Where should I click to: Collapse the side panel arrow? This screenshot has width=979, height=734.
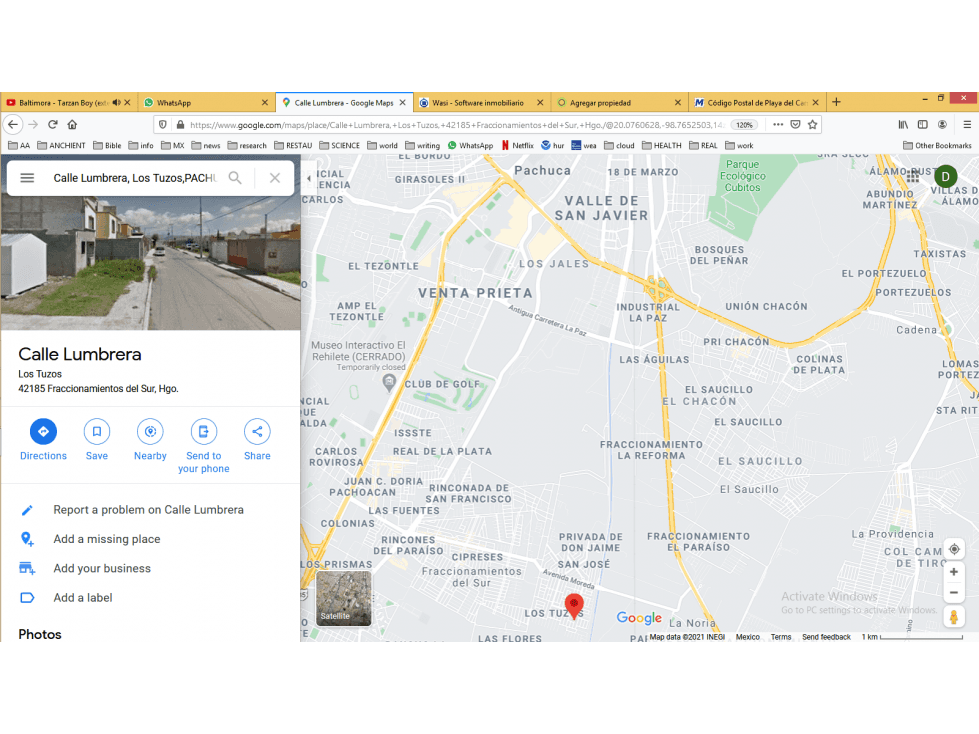308,179
